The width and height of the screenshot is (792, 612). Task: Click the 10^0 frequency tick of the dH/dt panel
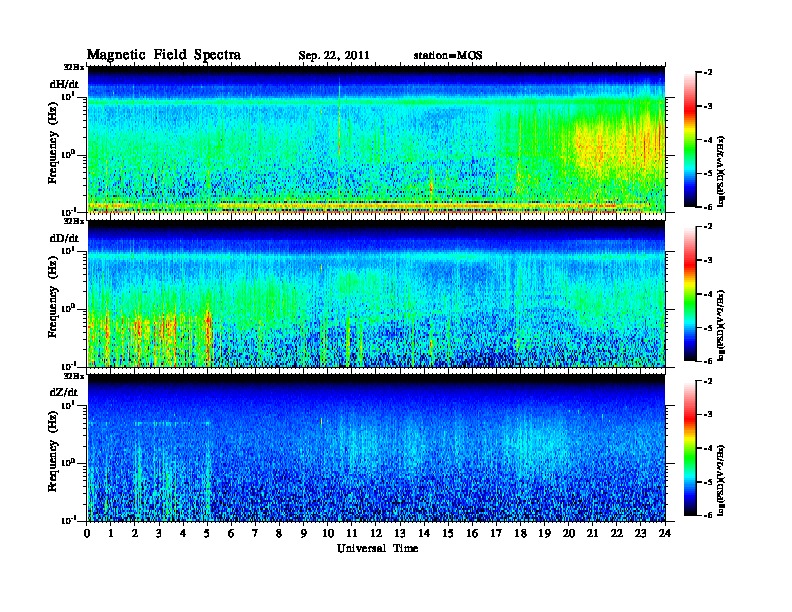pos(68,155)
